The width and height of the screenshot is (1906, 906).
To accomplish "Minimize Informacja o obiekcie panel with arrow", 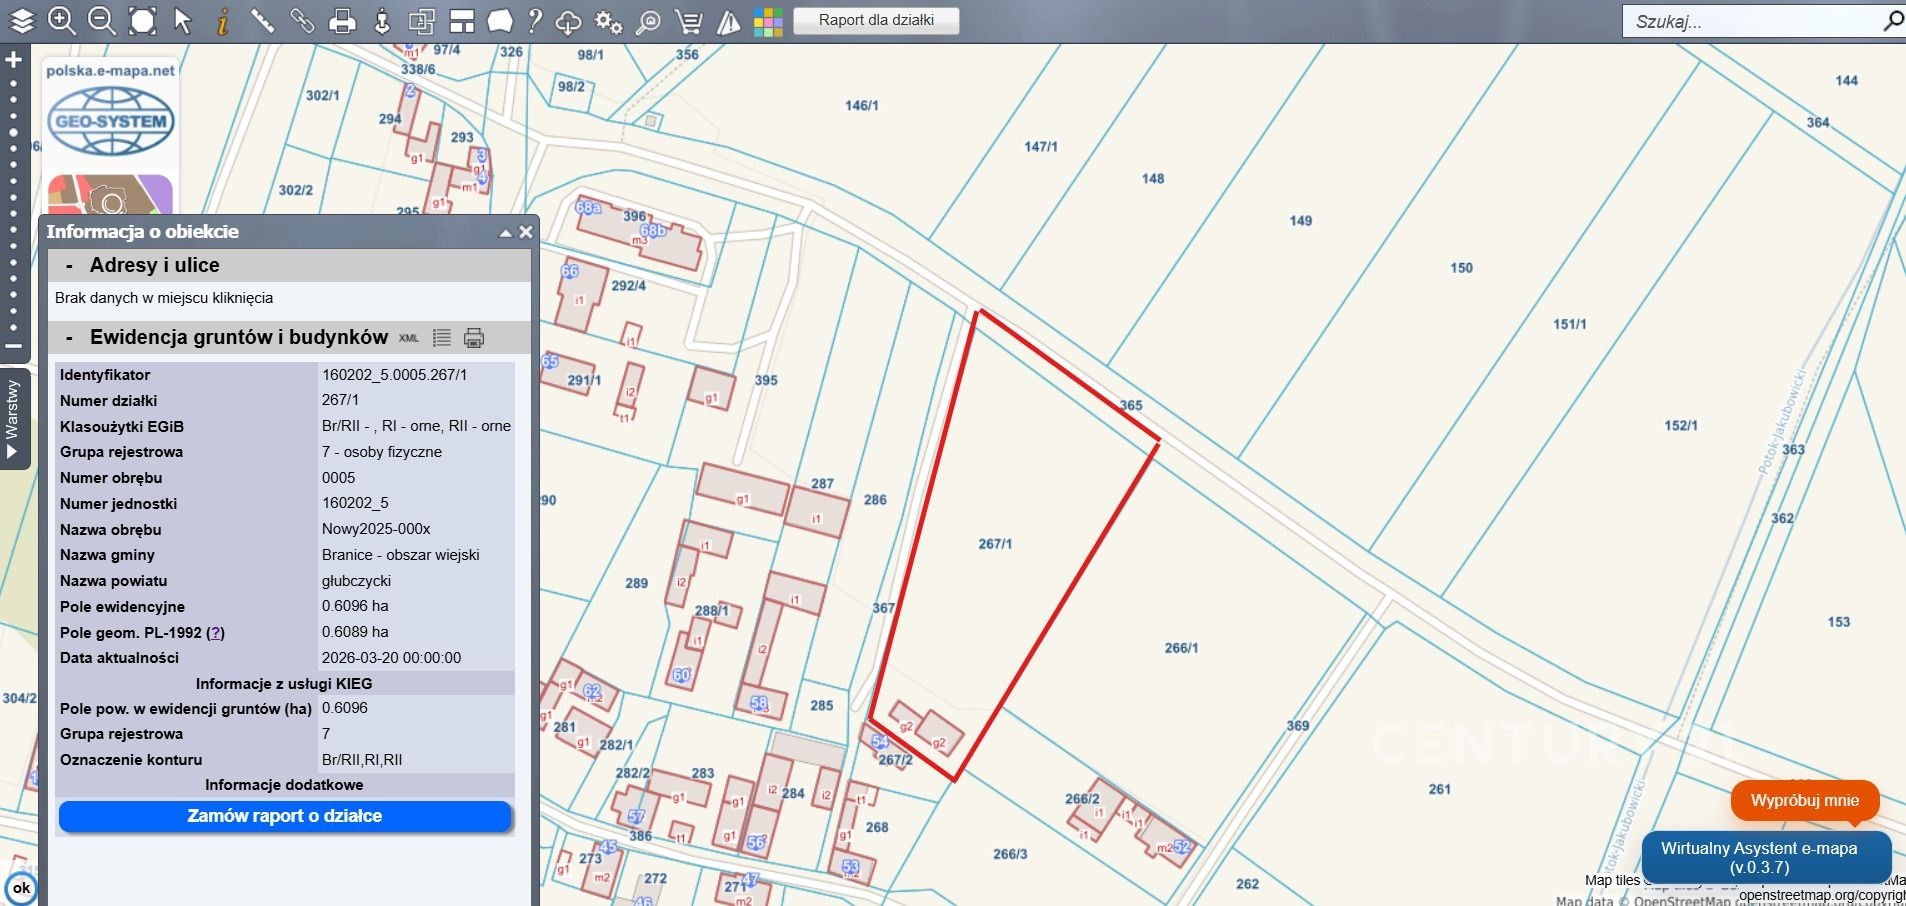I will [x=505, y=232].
